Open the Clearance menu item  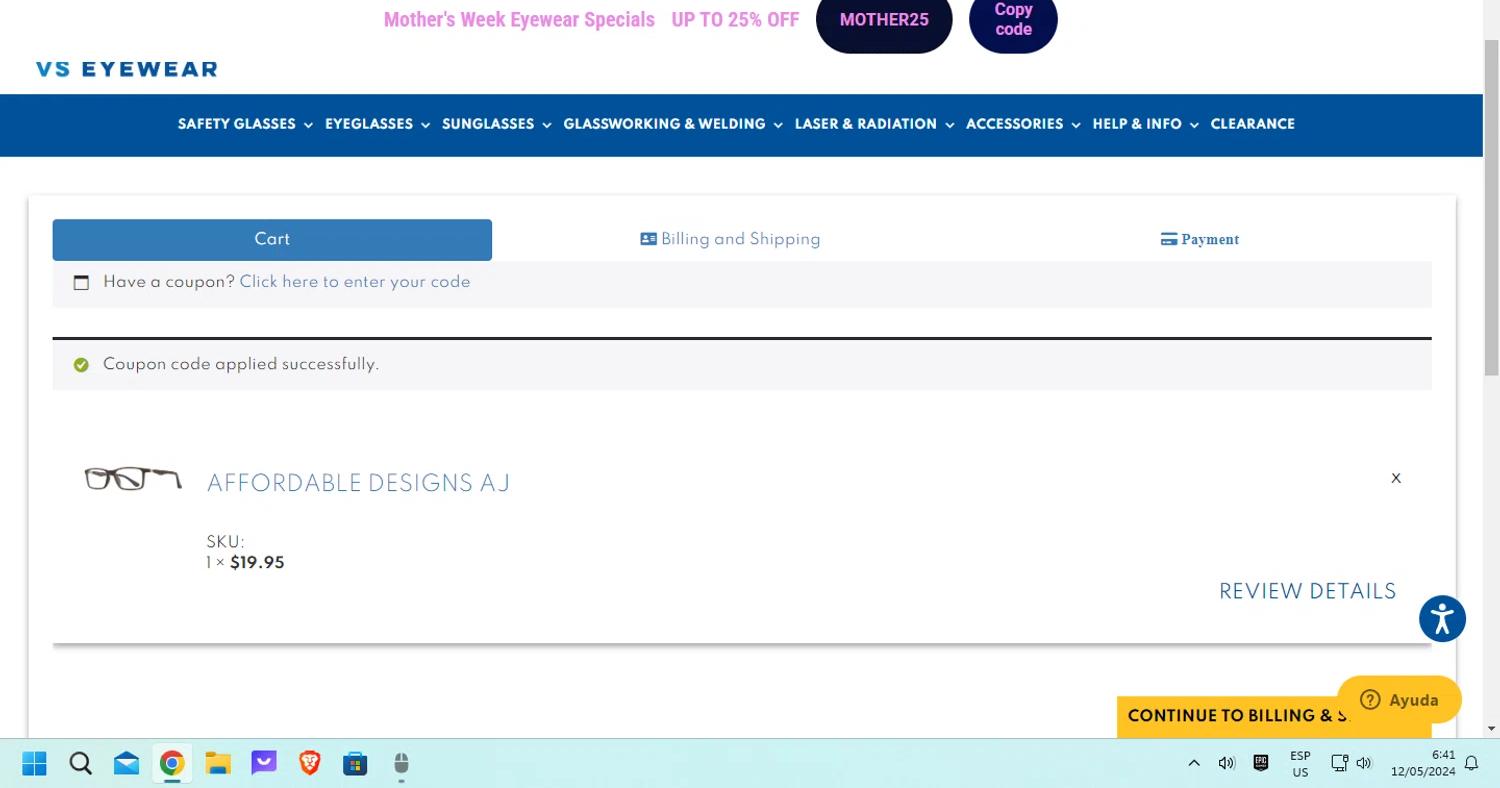tap(1252, 124)
